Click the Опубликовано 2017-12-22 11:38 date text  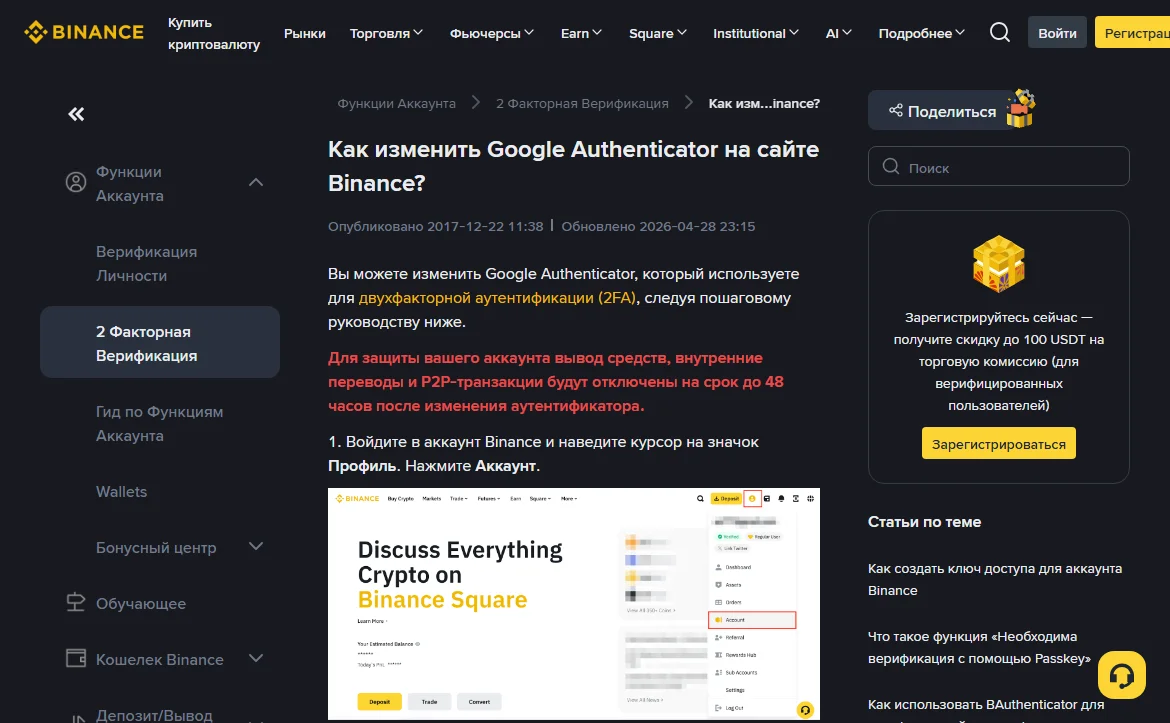click(x=436, y=226)
